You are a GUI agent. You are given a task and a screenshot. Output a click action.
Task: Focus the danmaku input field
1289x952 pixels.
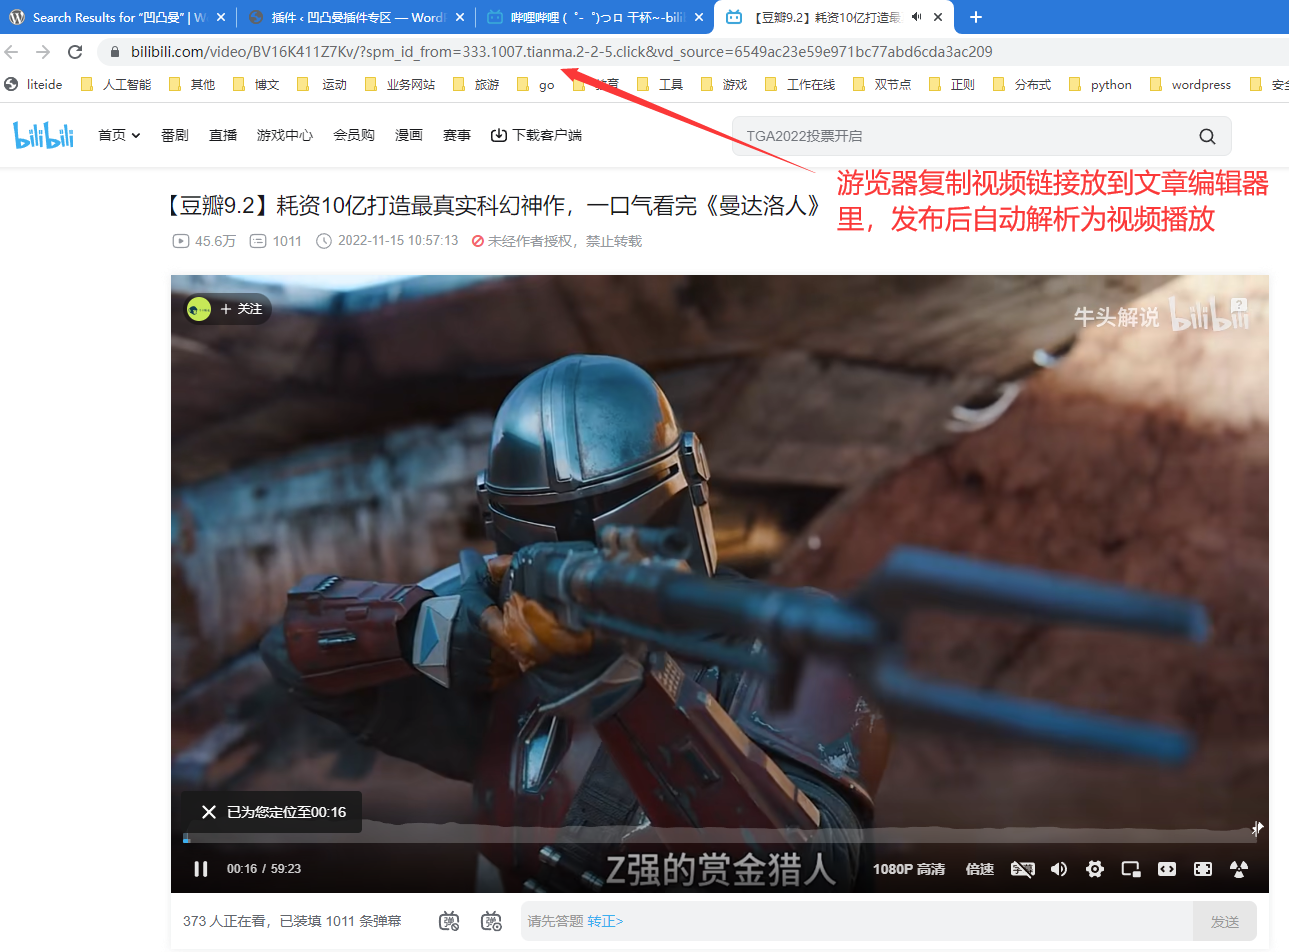(x=857, y=921)
